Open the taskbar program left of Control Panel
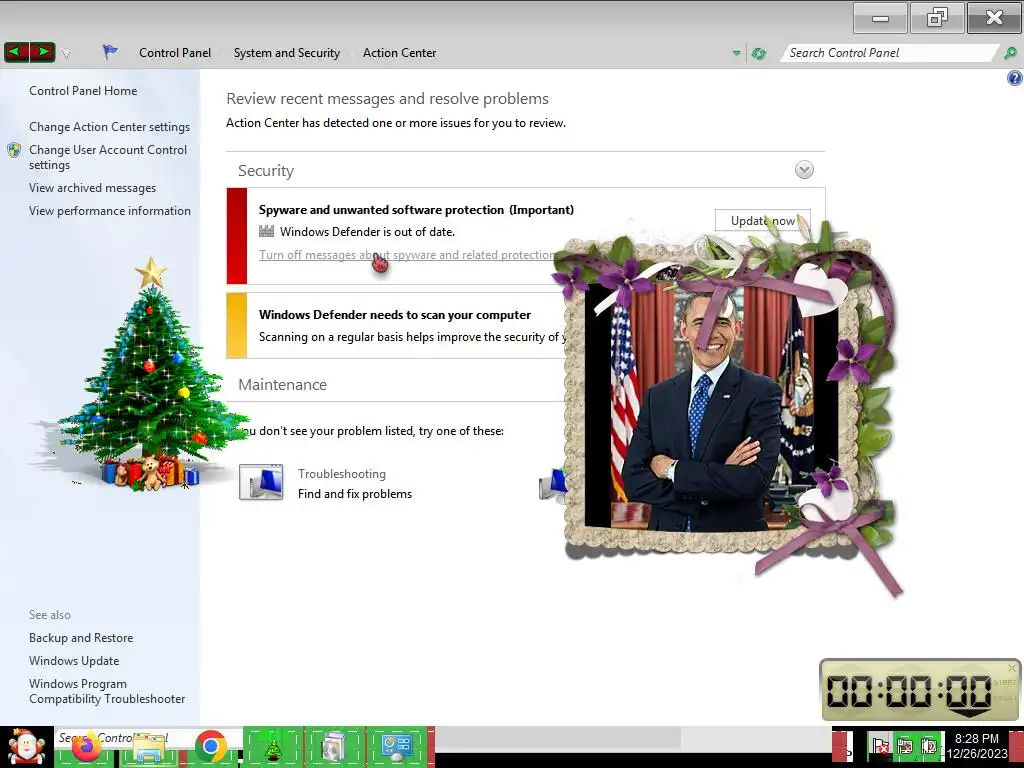1024x768 pixels. click(334, 747)
